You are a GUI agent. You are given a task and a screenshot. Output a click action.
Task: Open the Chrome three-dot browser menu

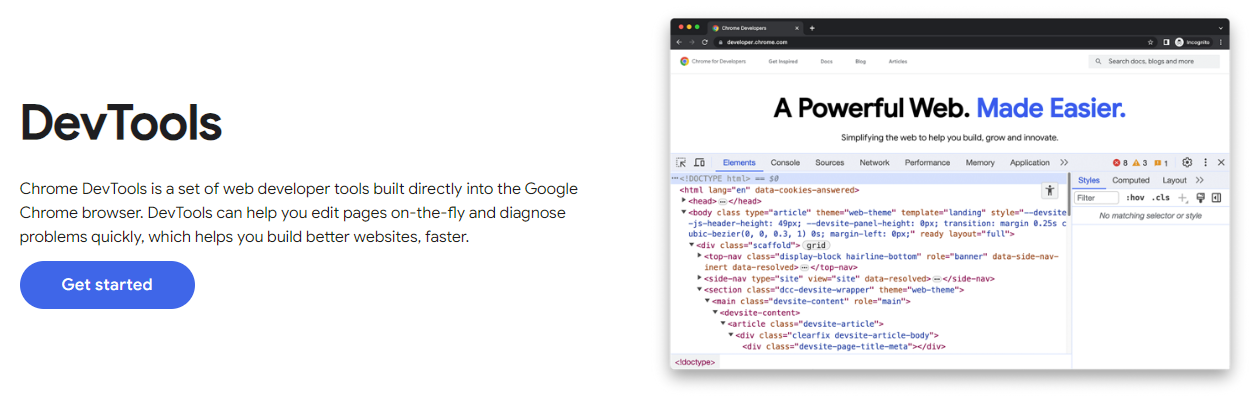[1221, 42]
